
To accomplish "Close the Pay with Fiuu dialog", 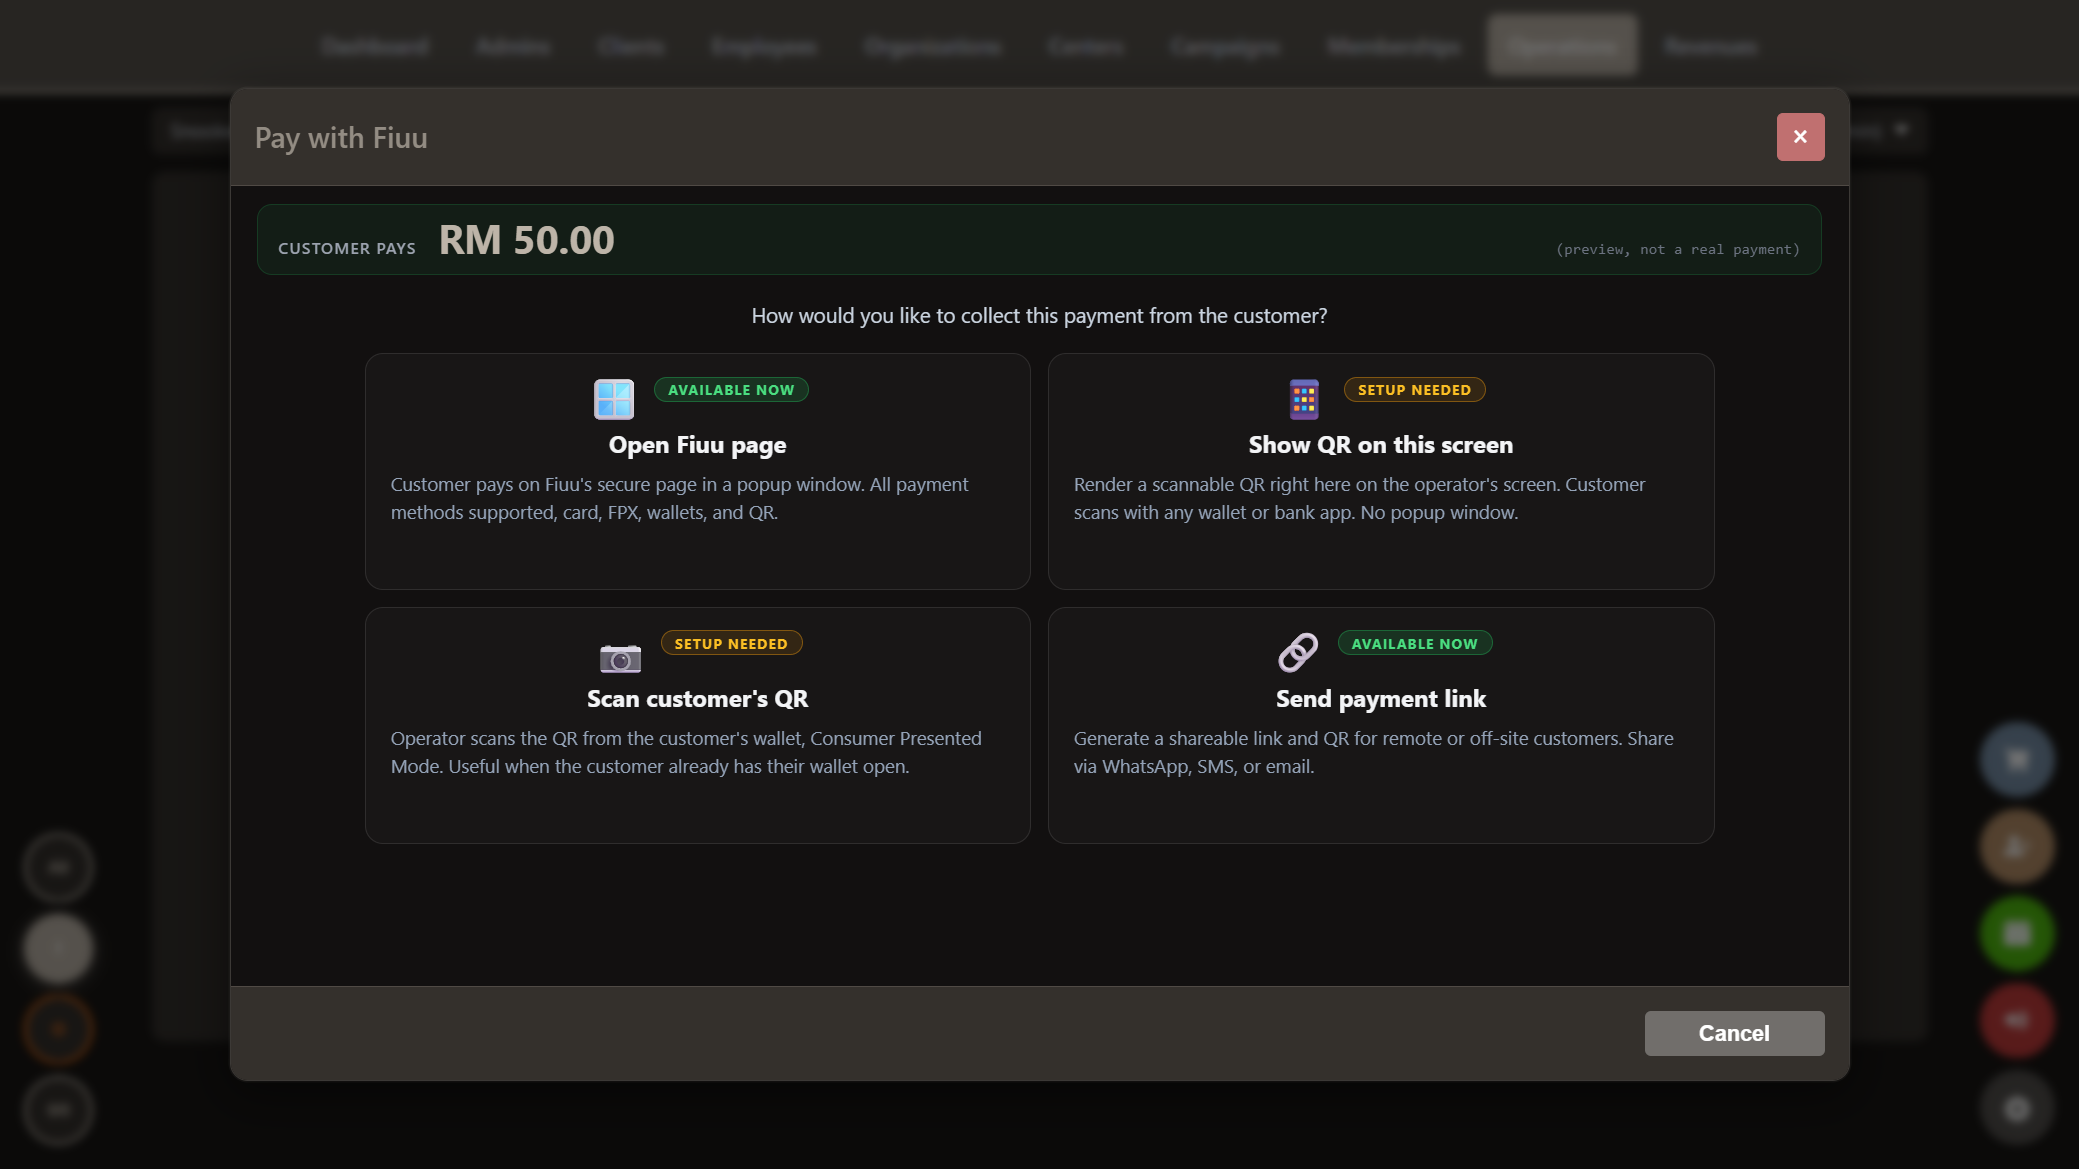I will (1800, 137).
